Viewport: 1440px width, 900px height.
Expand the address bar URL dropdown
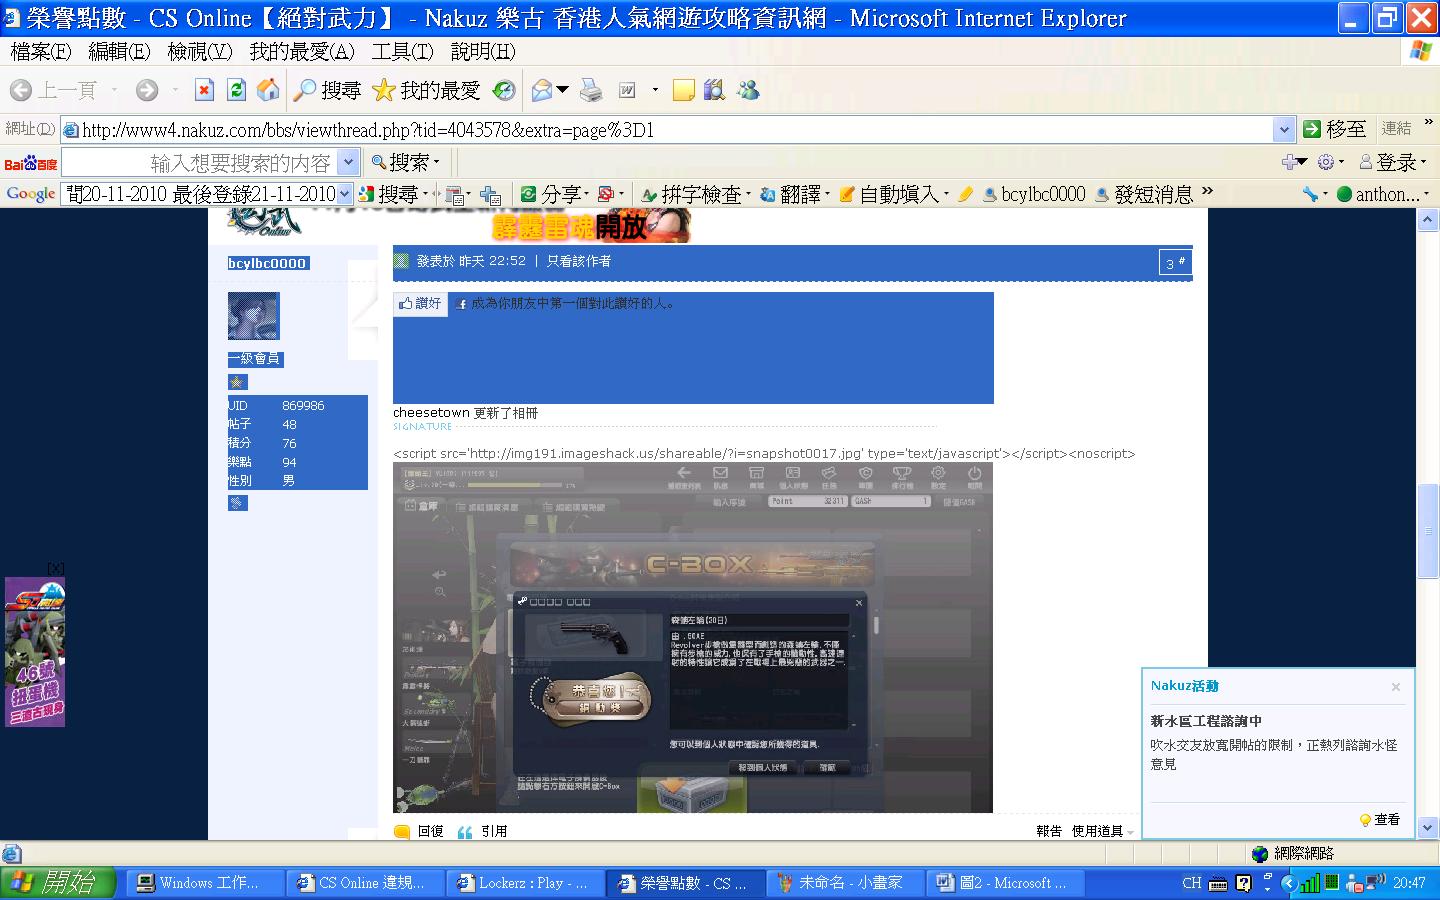click(1284, 129)
